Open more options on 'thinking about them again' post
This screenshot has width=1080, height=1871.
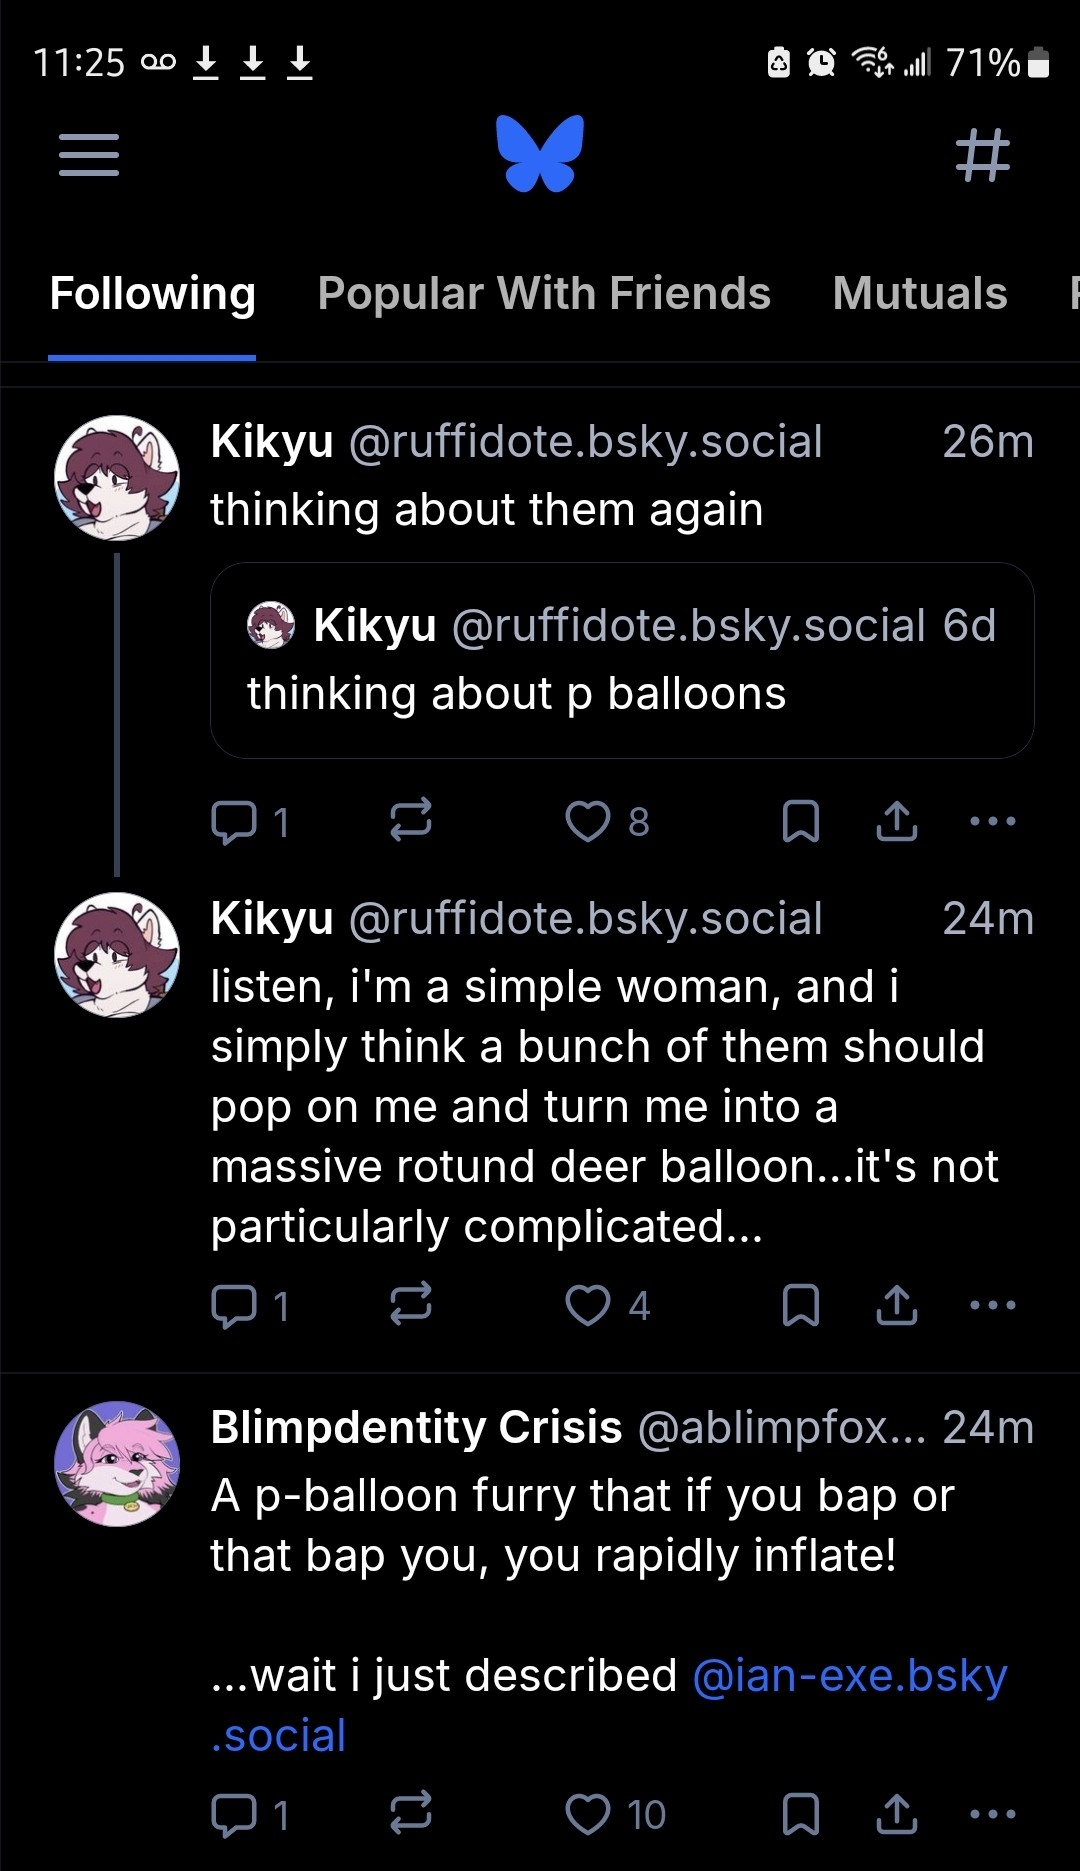(x=993, y=822)
